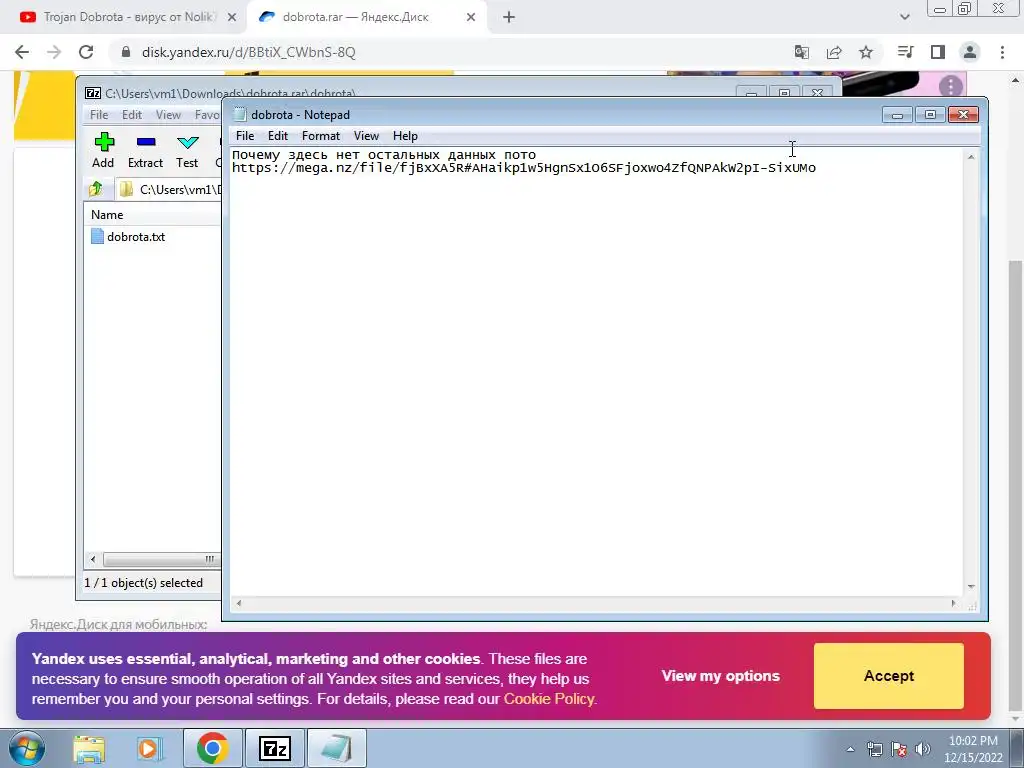
Task: Click the Chrome taskbar icon
Action: click(x=212, y=748)
